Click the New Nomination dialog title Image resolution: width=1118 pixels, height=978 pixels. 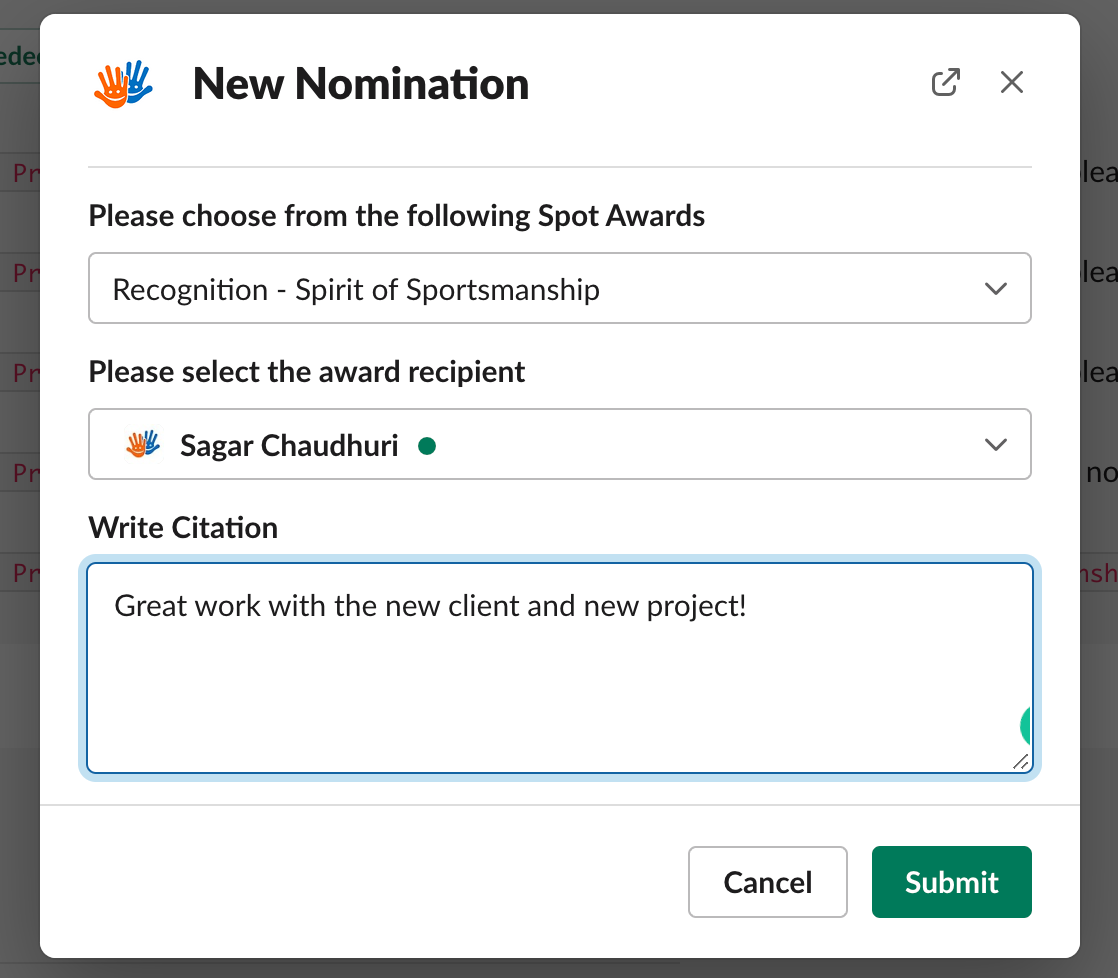click(360, 84)
